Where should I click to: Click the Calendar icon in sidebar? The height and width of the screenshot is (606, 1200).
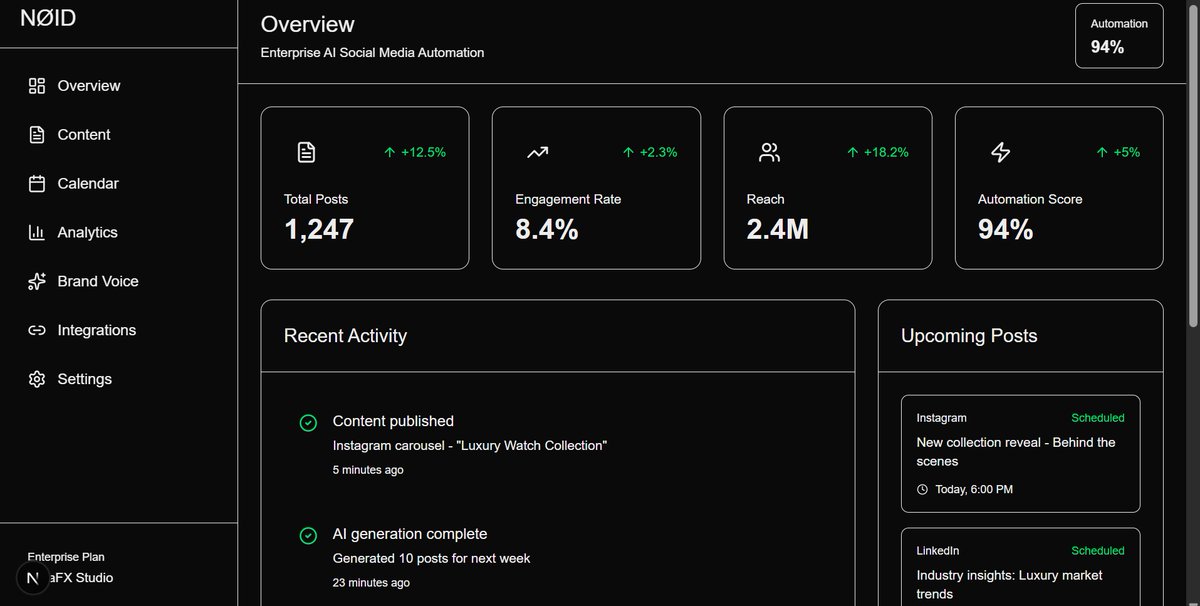[x=37, y=184]
